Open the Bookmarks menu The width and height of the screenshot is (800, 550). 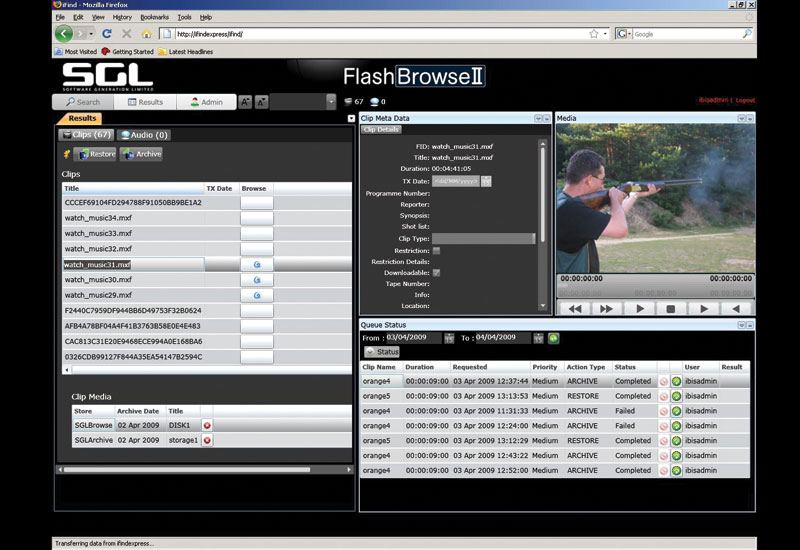pyautogui.click(x=155, y=17)
